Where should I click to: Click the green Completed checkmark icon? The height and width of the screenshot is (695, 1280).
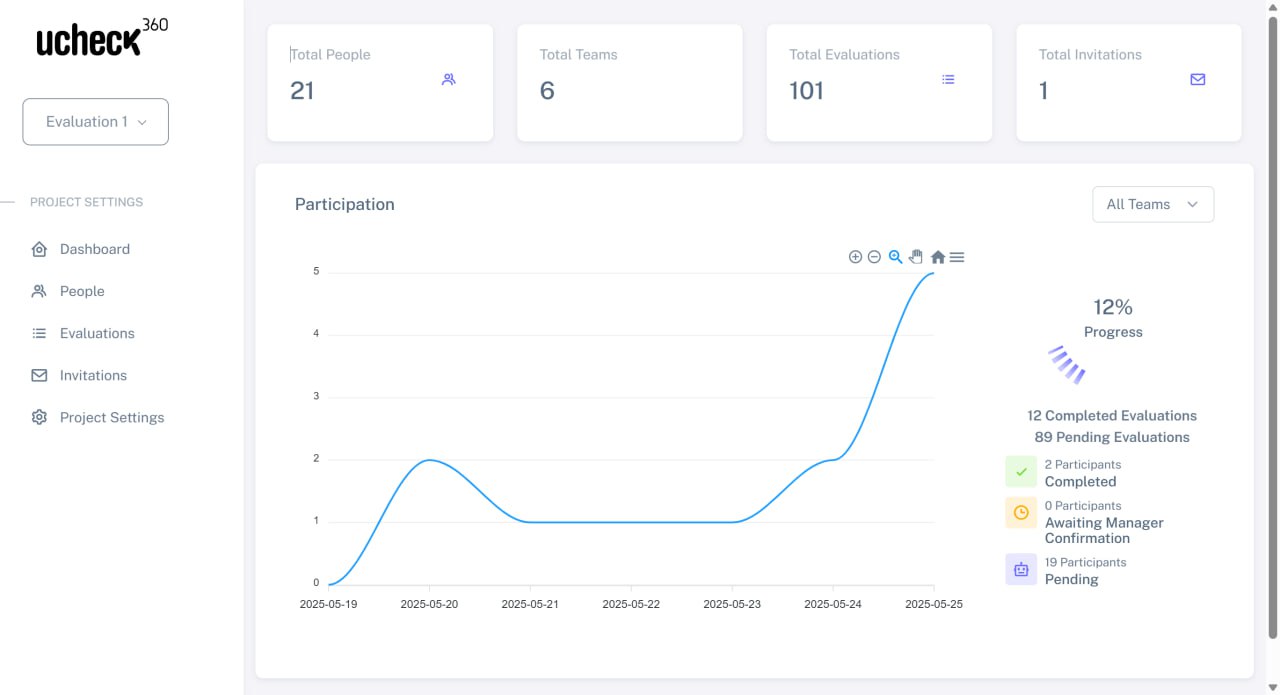pos(1021,472)
